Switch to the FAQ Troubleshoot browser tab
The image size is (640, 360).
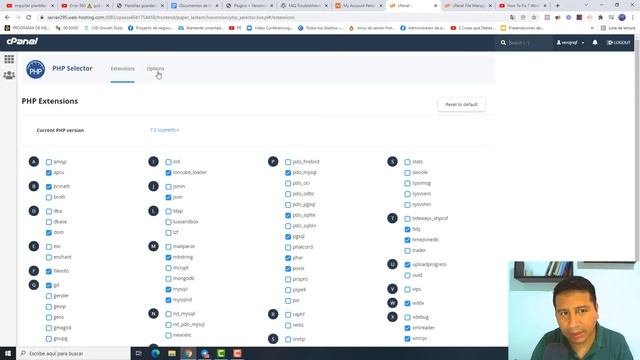(304, 6)
